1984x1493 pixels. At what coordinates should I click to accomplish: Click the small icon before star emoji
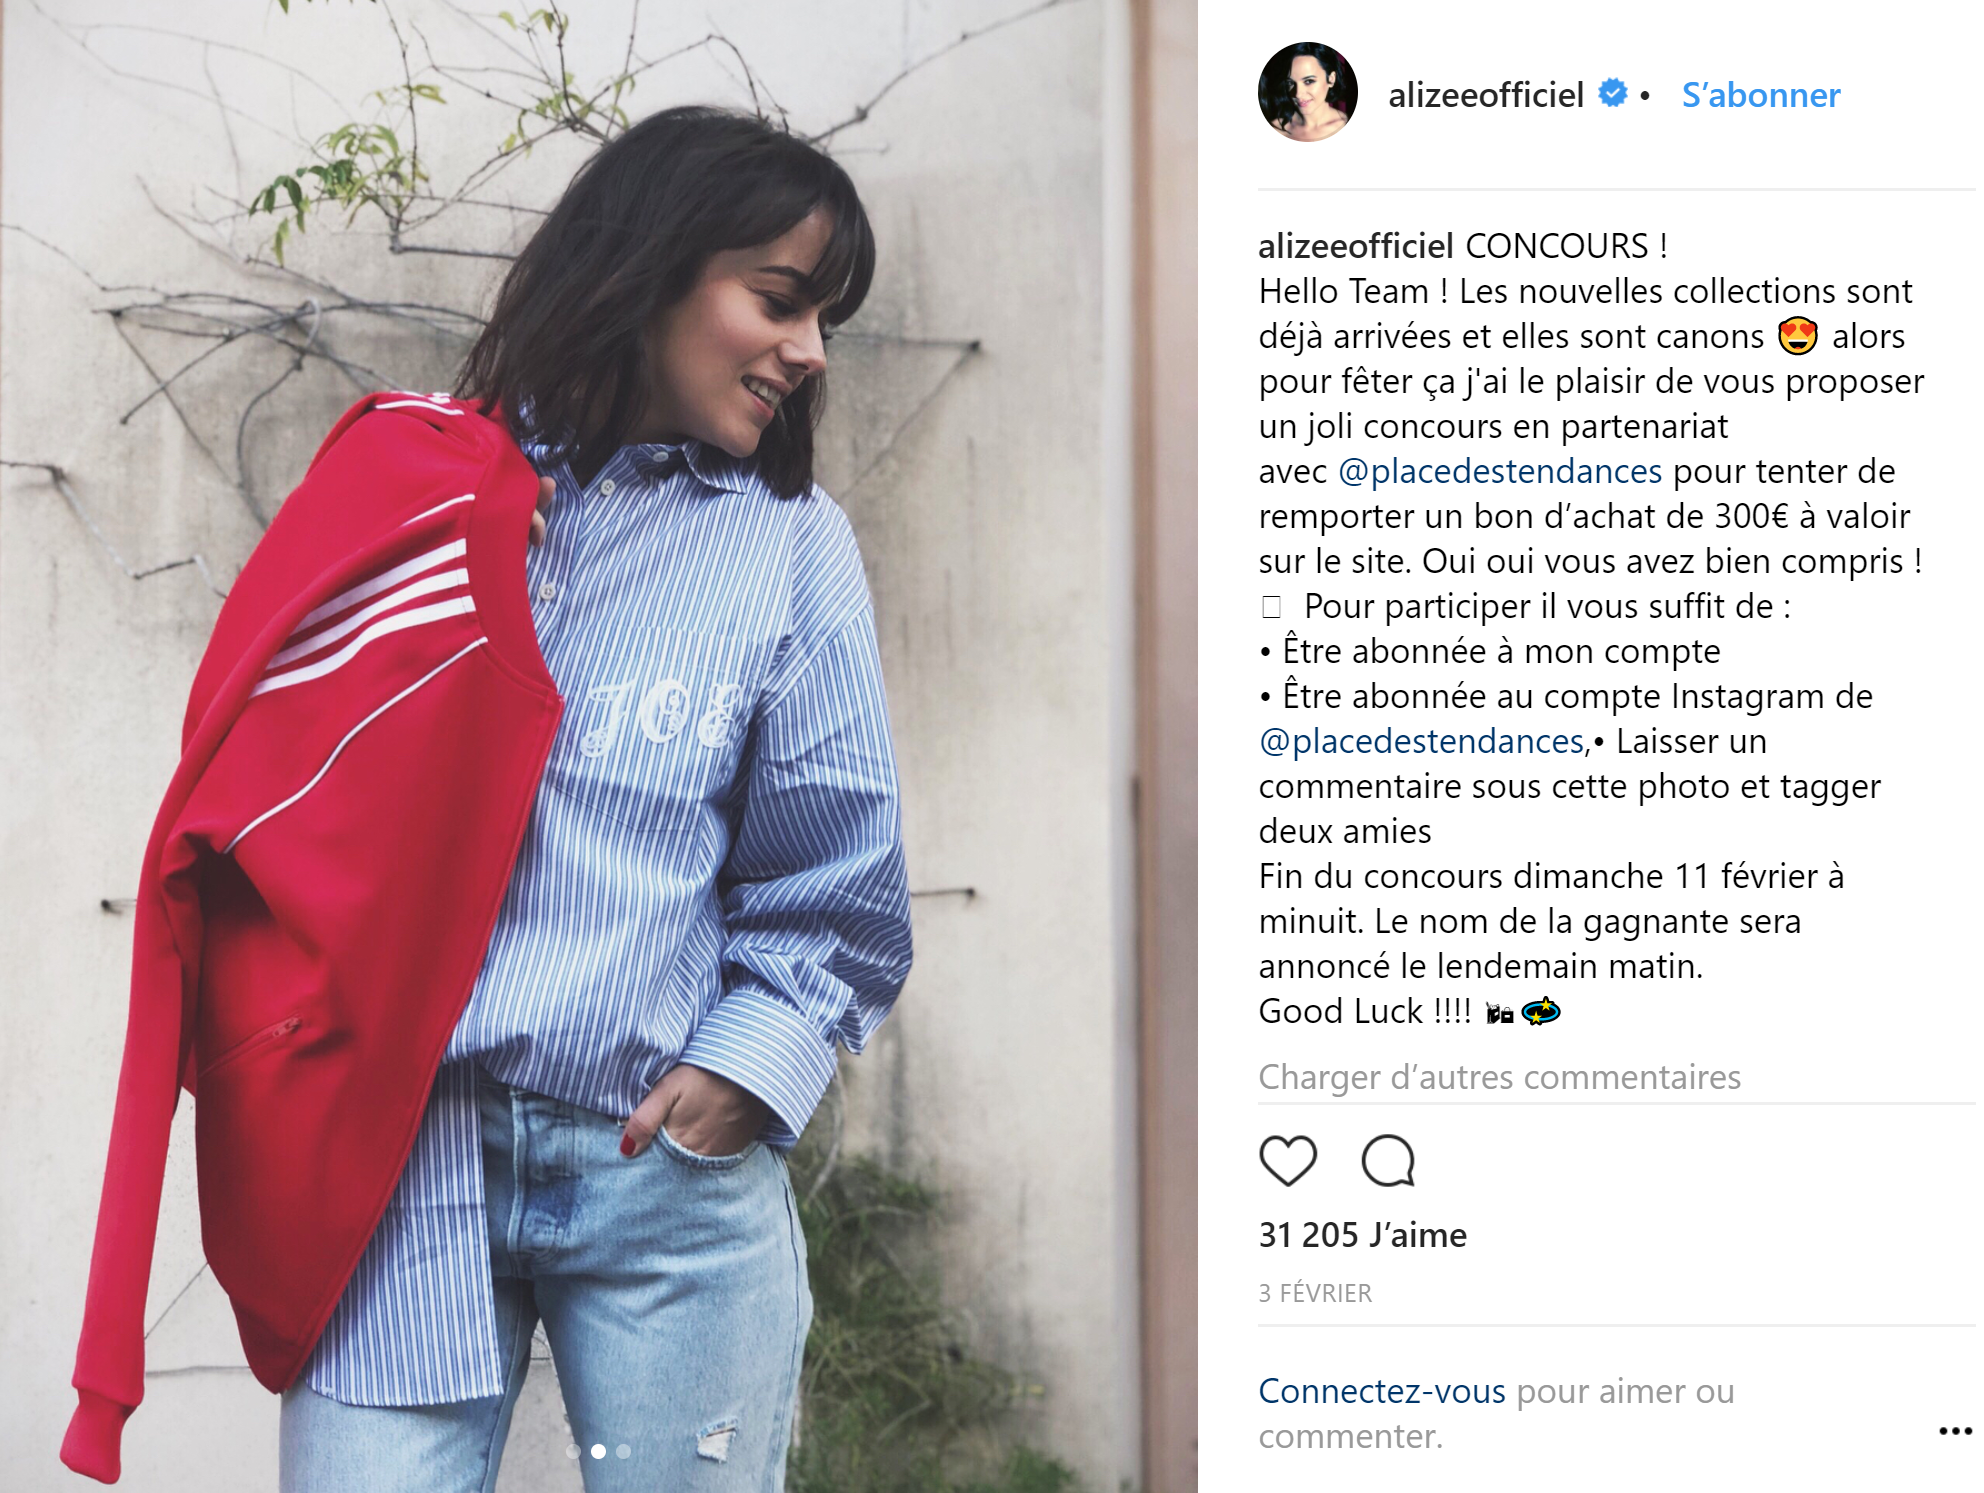point(1499,1013)
